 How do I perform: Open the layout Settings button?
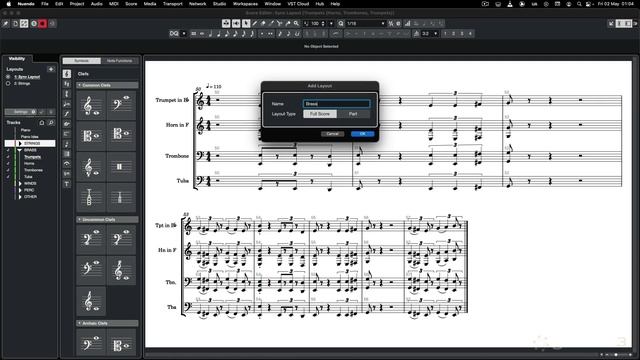click(x=21, y=112)
